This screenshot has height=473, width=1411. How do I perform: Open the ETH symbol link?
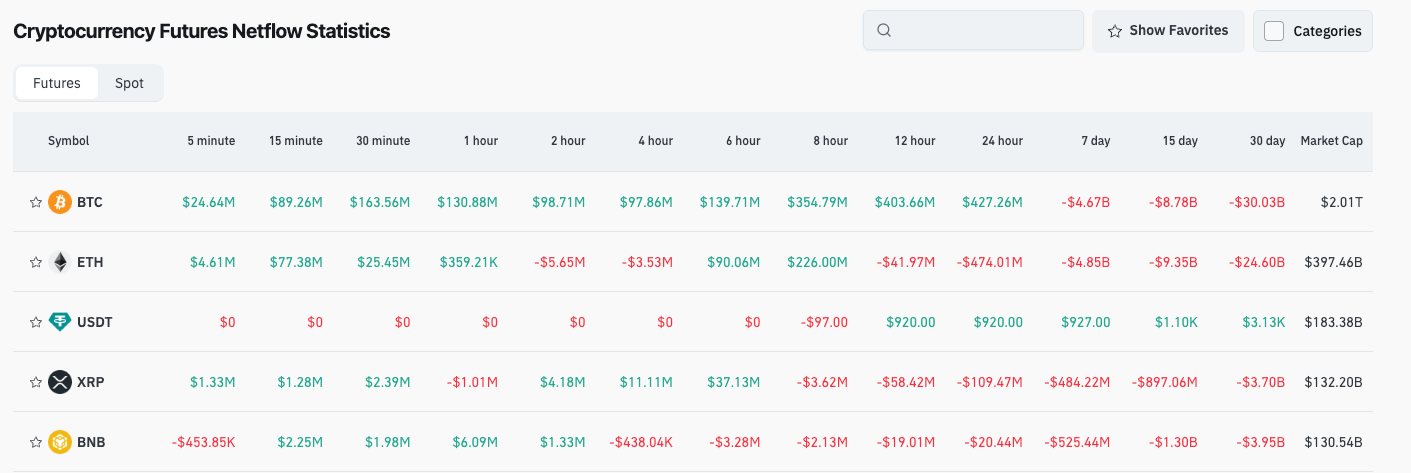tap(90, 262)
